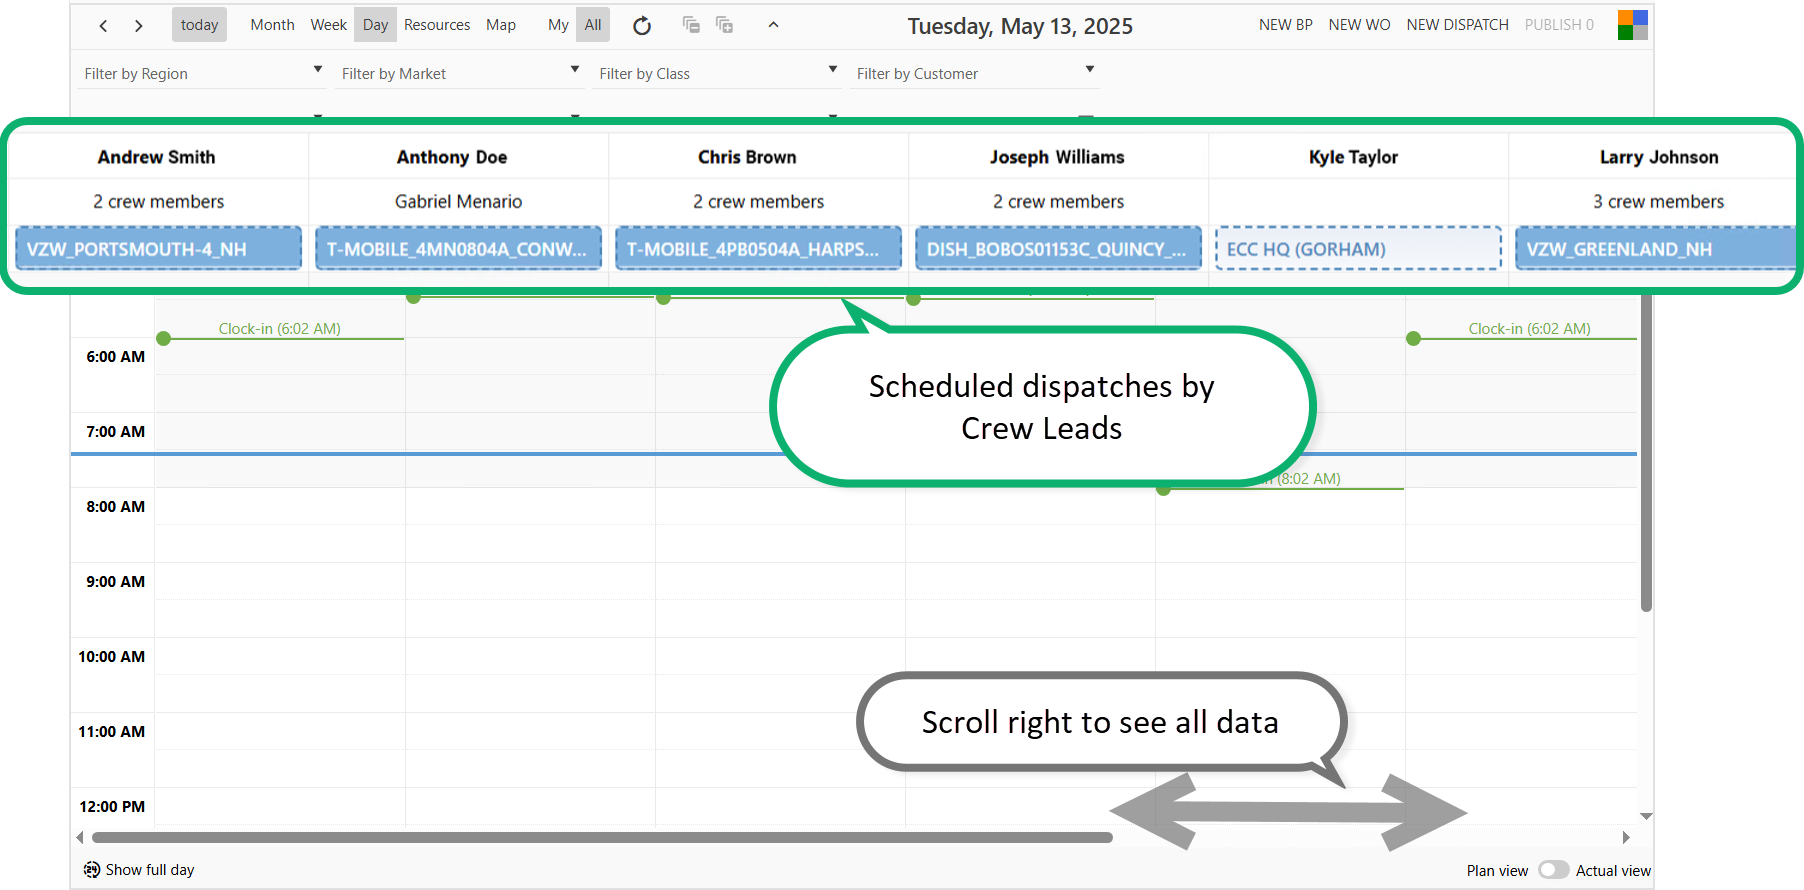The height and width of the screenshot is (890, 1804).
Task: Select Day view
Action: point(375,25)
